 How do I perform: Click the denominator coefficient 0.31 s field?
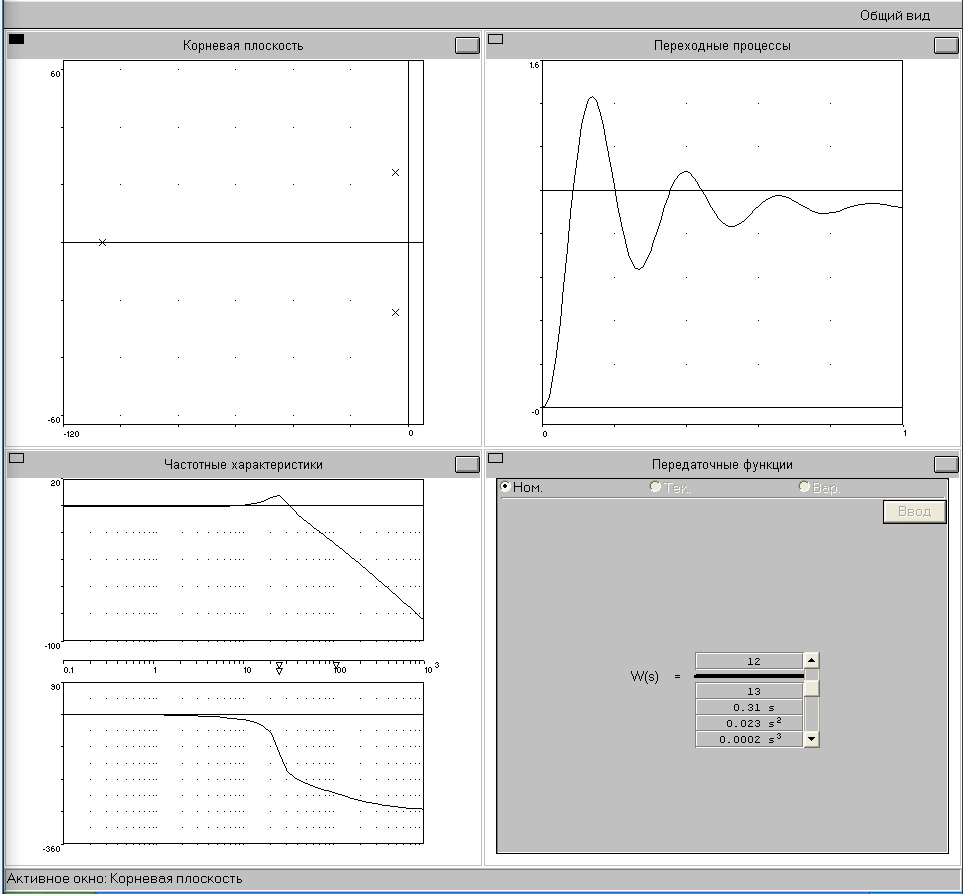pyautogui.click(x=749, y=707)
